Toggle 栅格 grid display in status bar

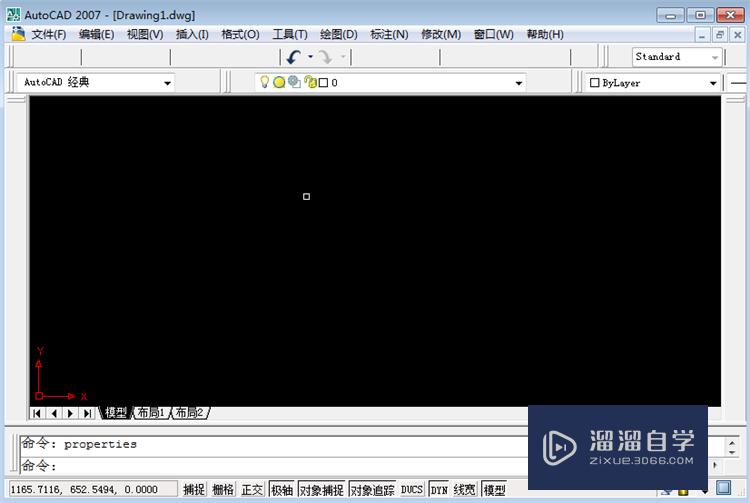tap(223, 490)
